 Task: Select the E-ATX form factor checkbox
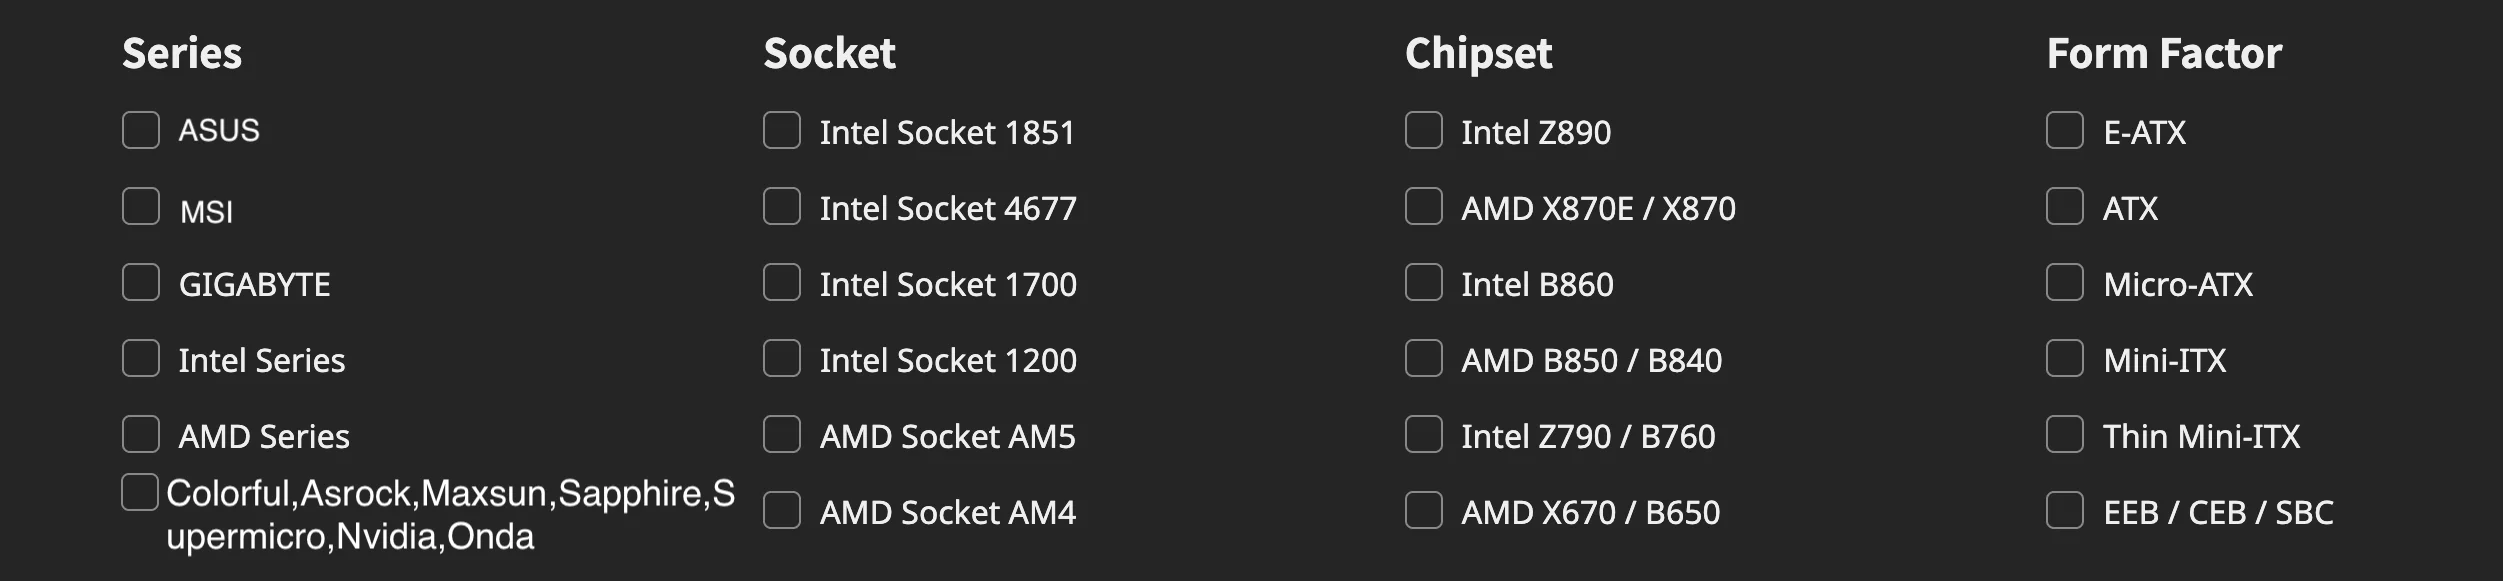click(2065, 131)
